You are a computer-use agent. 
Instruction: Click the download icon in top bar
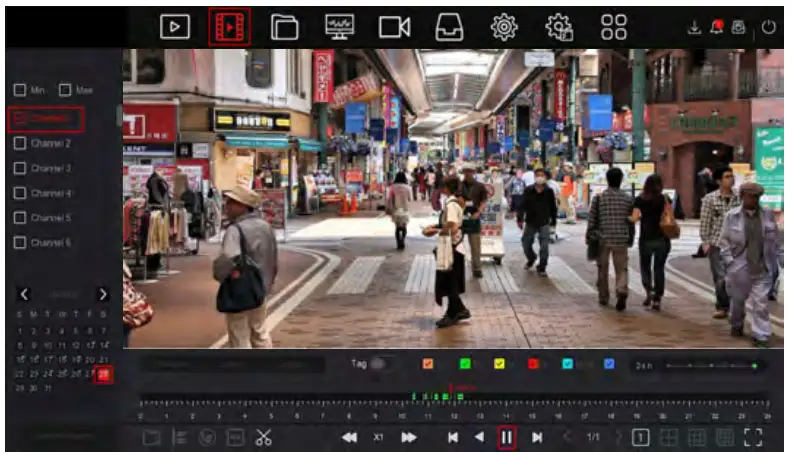point(694,27)
